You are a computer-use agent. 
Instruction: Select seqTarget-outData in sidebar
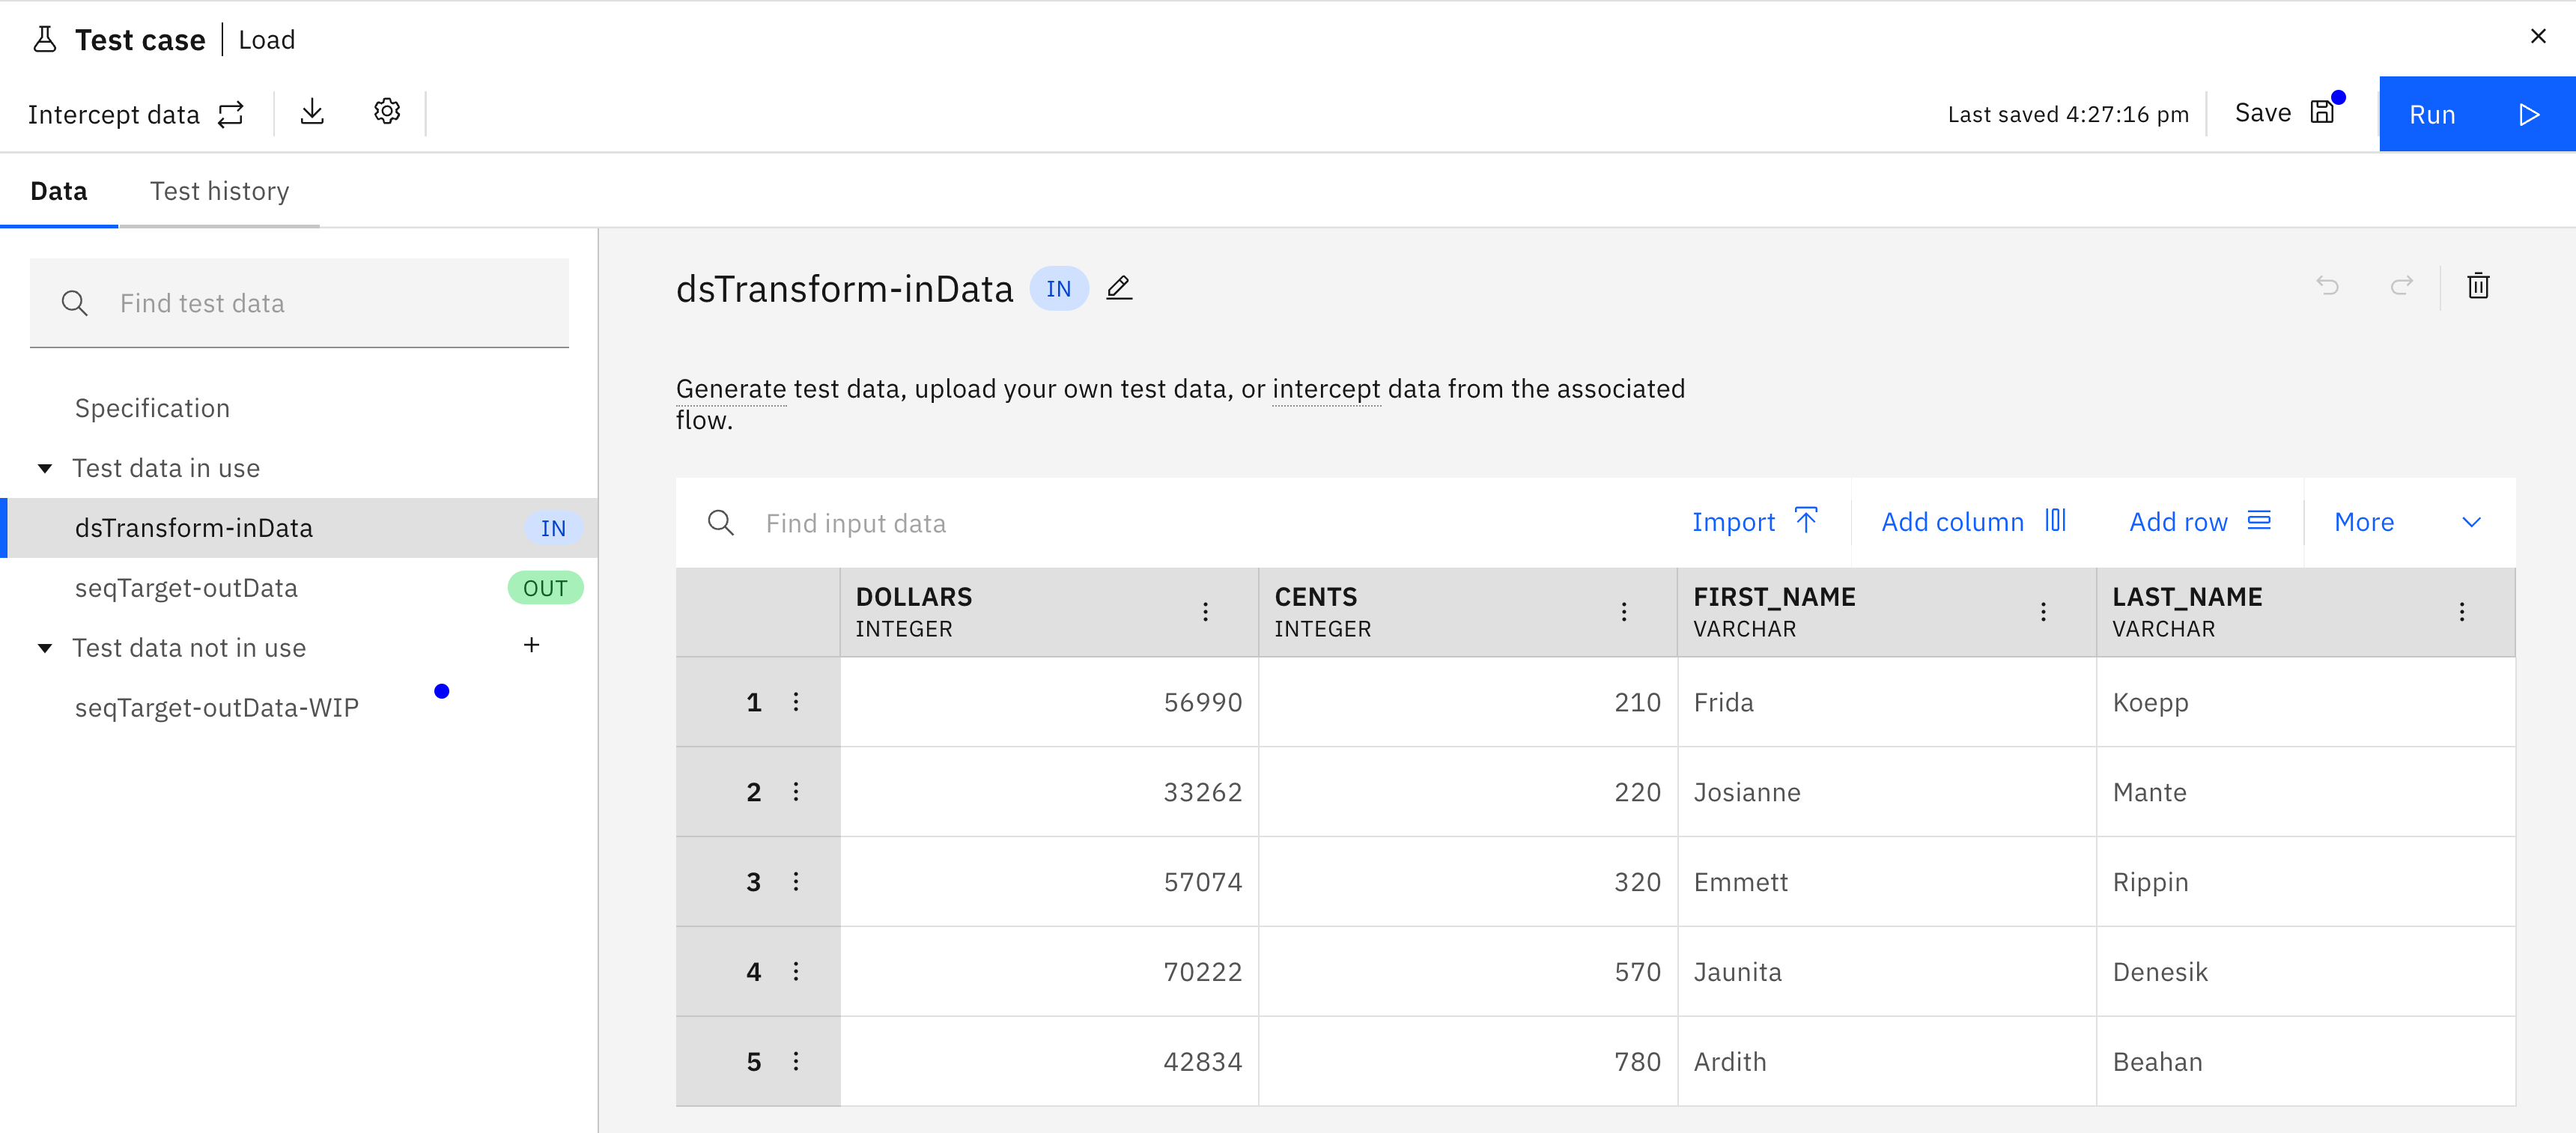click(x=186, y=588)
